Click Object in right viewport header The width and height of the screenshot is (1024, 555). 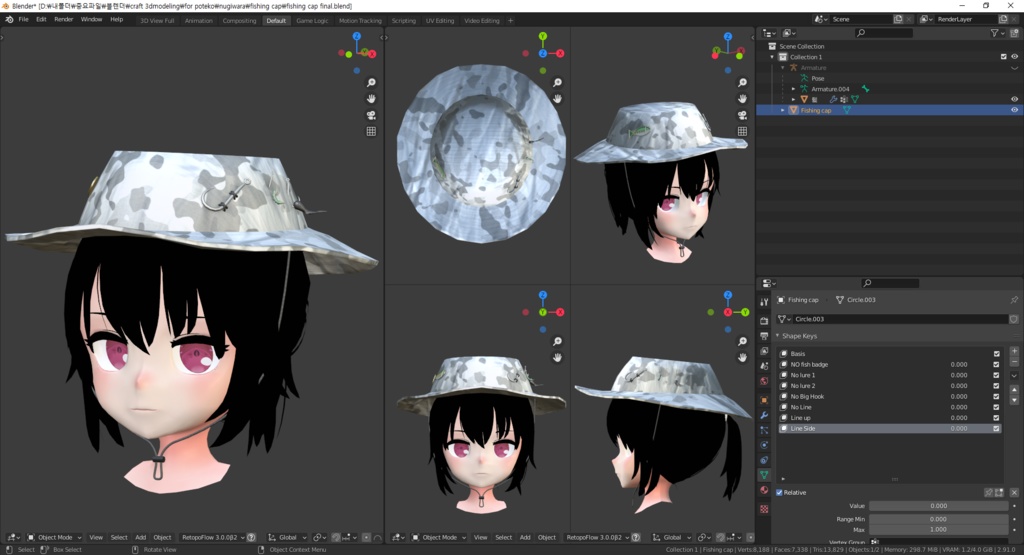(547, 537)
